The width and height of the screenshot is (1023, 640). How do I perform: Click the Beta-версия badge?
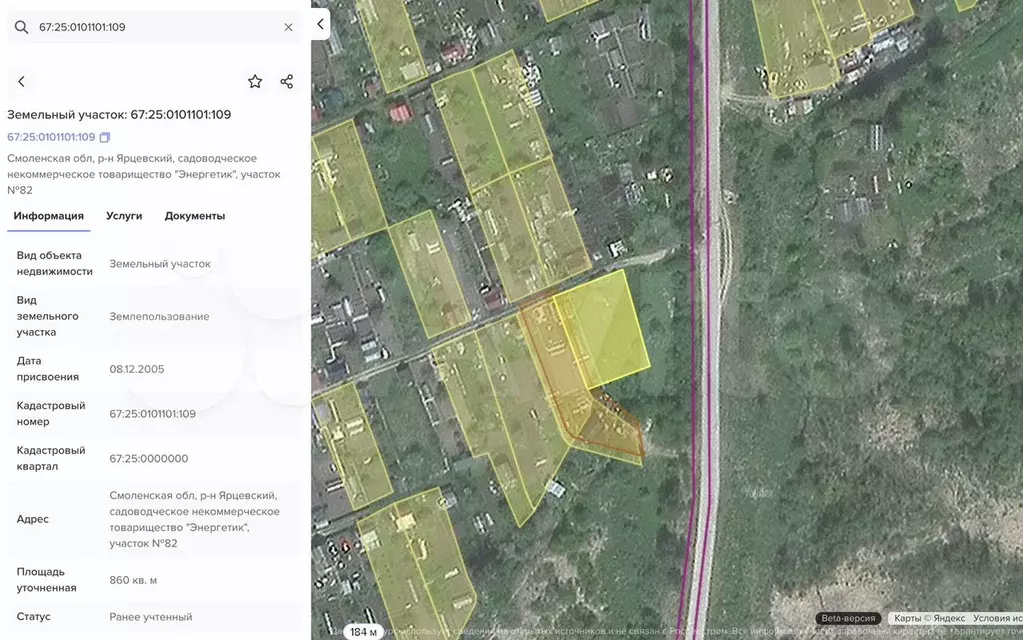pyautogui.click(x=848, y=618)
